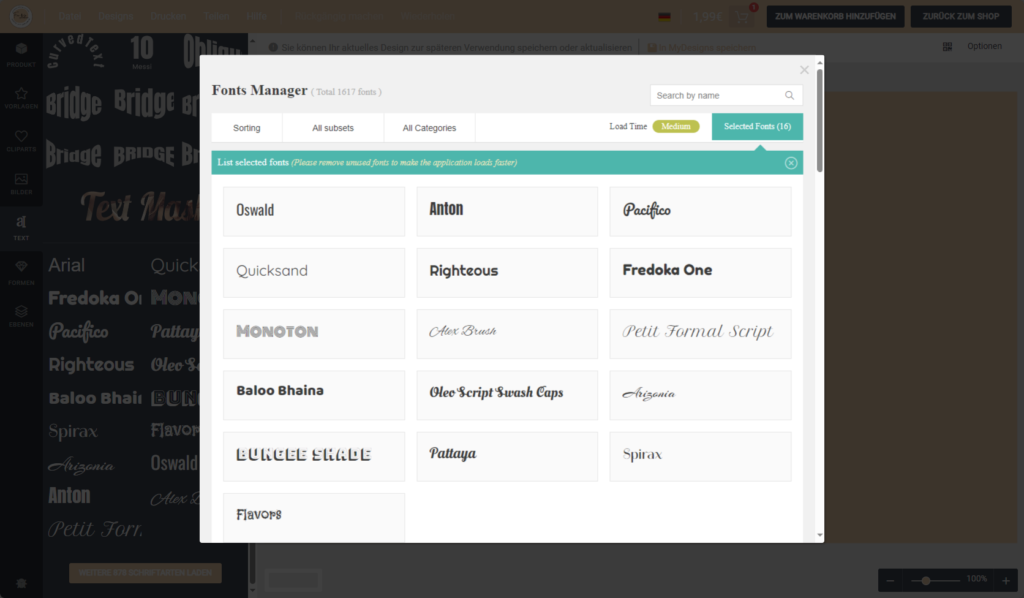Open the Cliparts sidebar panel

(x=21, y=141)
